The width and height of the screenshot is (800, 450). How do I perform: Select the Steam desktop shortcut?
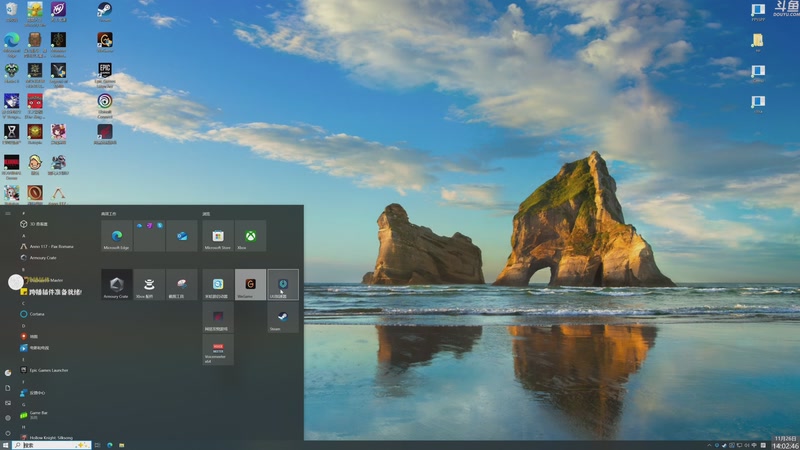click(x=105, y=12)
